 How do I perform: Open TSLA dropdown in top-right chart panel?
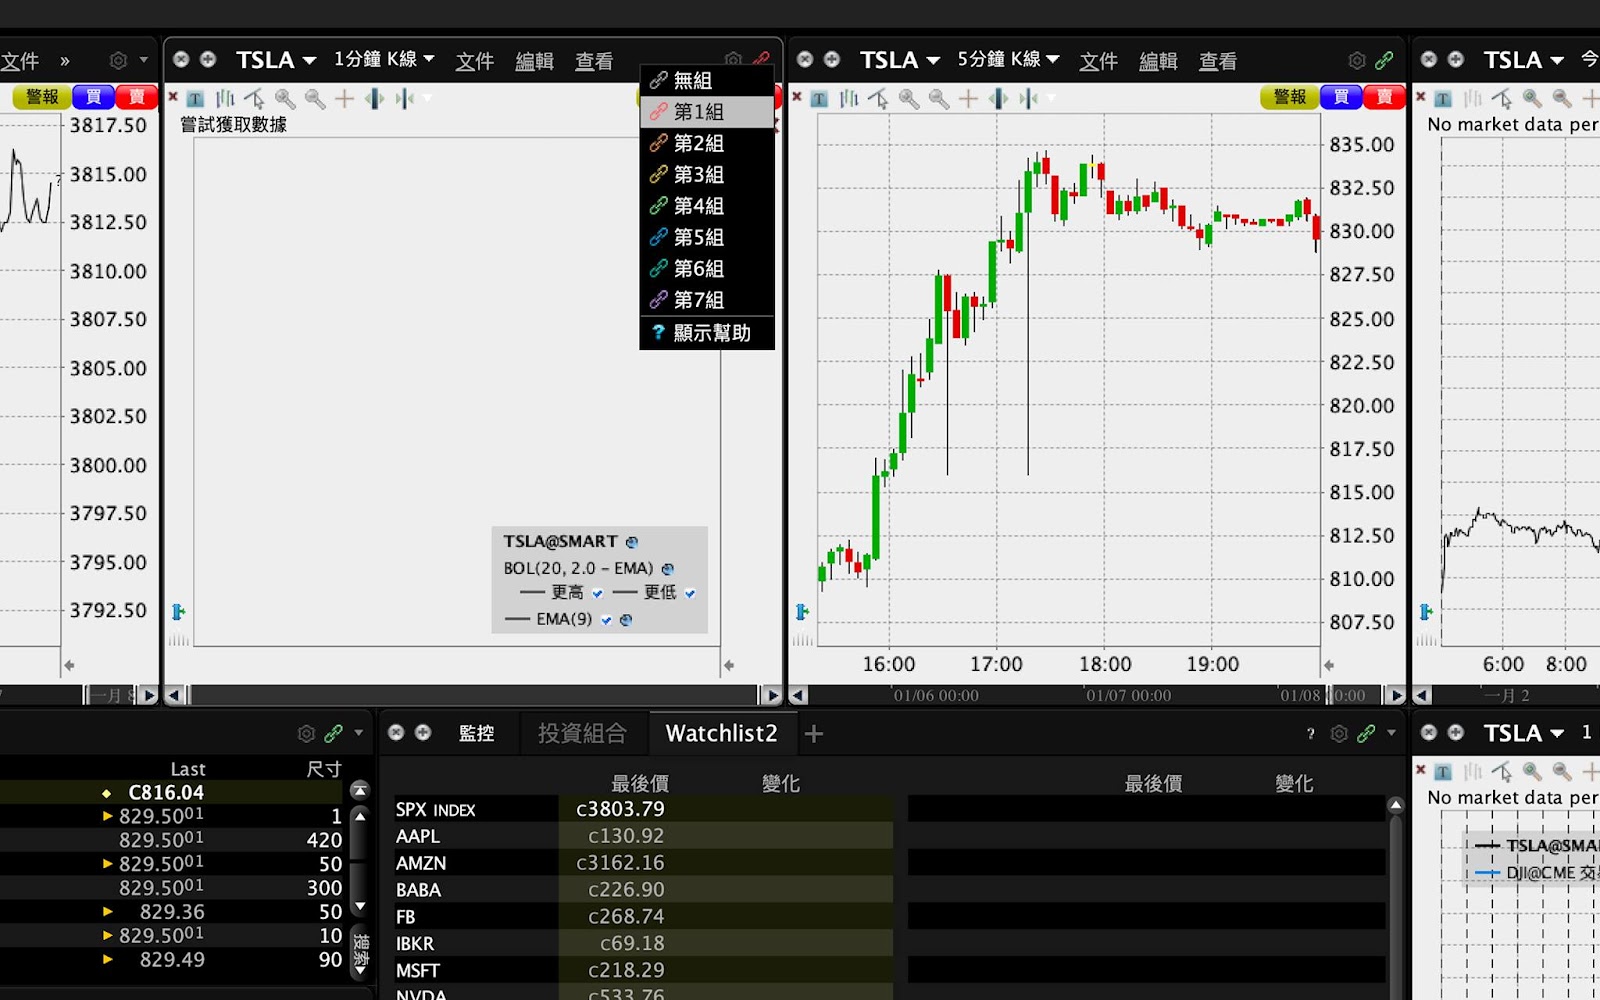(1523, 60)
